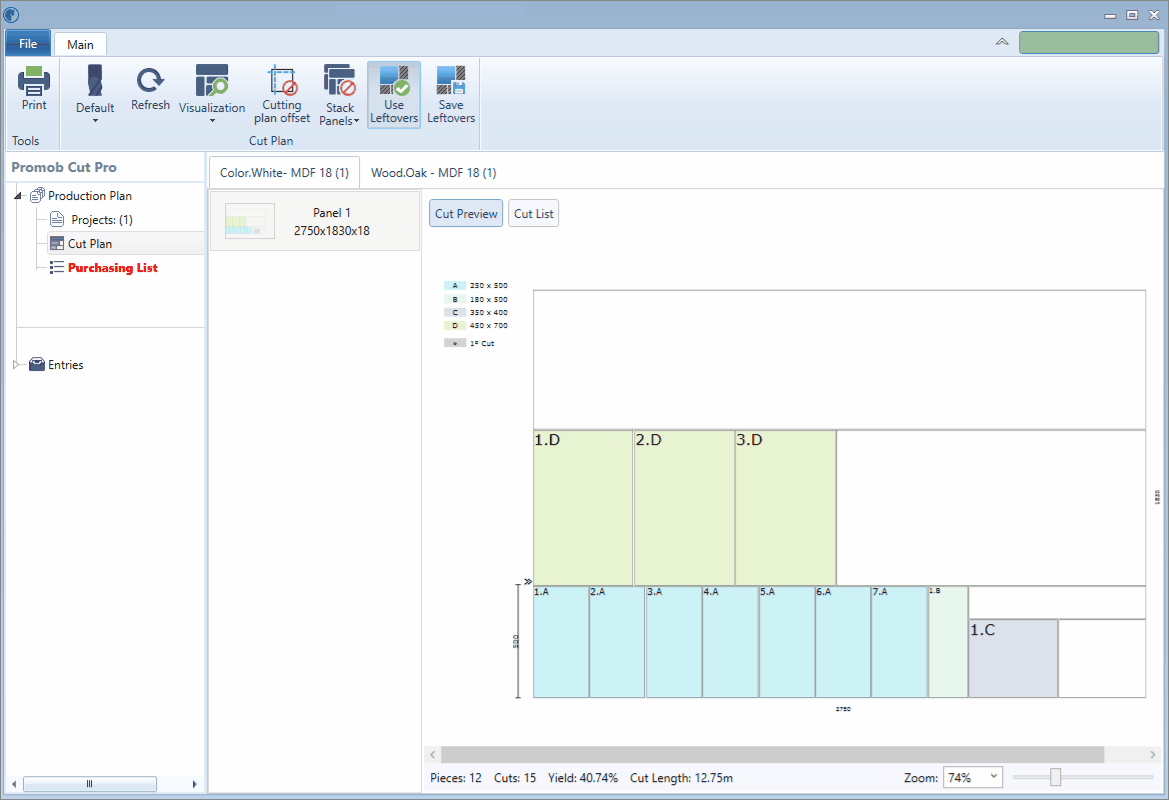
Task: Click the Entries box icon
Action: [37, 365]
